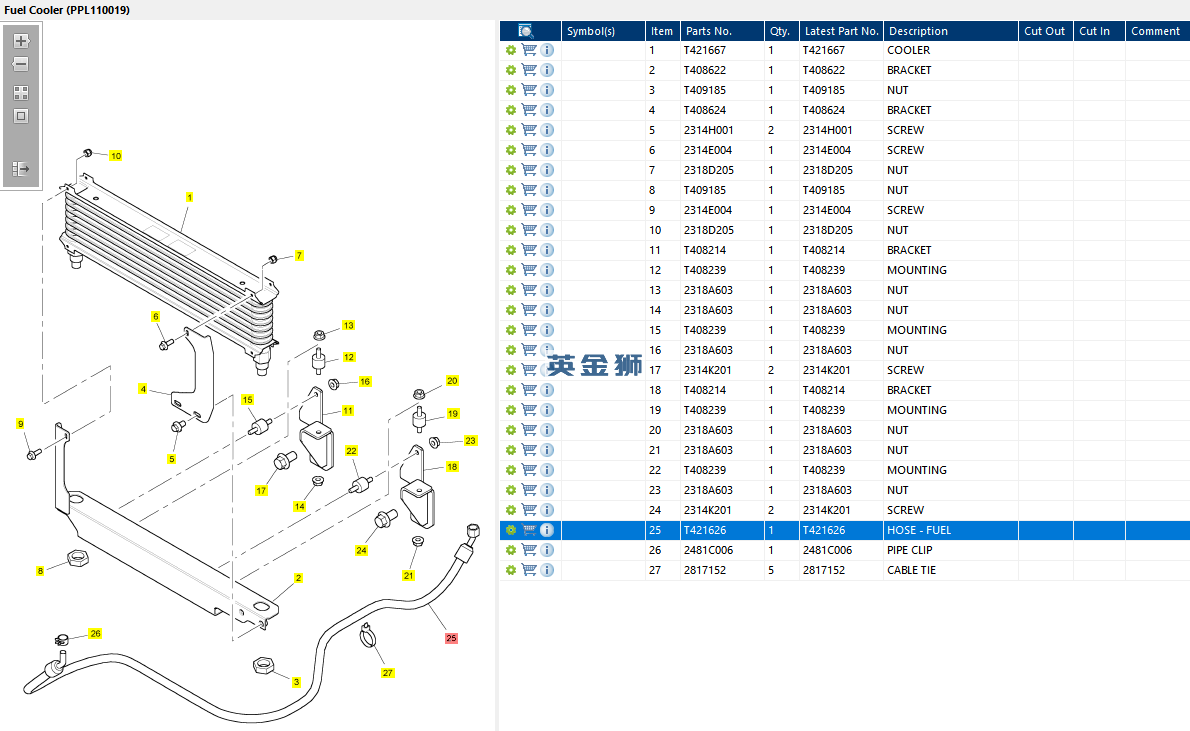Show info for item 12 MOUNTING
The image size is (1190, 731).
(547, 270)
